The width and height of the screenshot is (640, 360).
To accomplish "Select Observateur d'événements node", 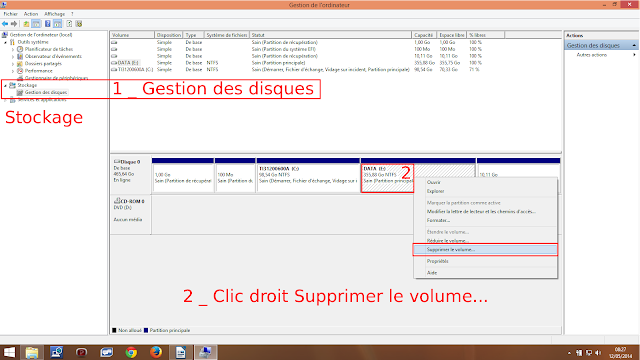I will click(53, 56).
